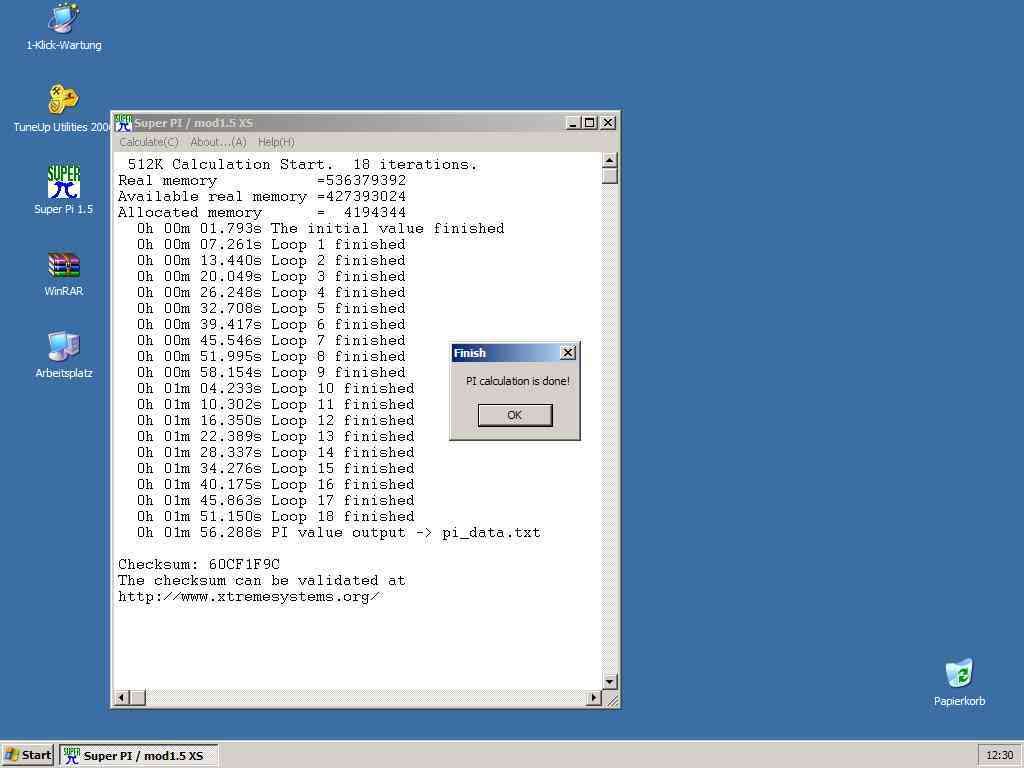Click the taskbar clock showing 12:30

[999, 756]
